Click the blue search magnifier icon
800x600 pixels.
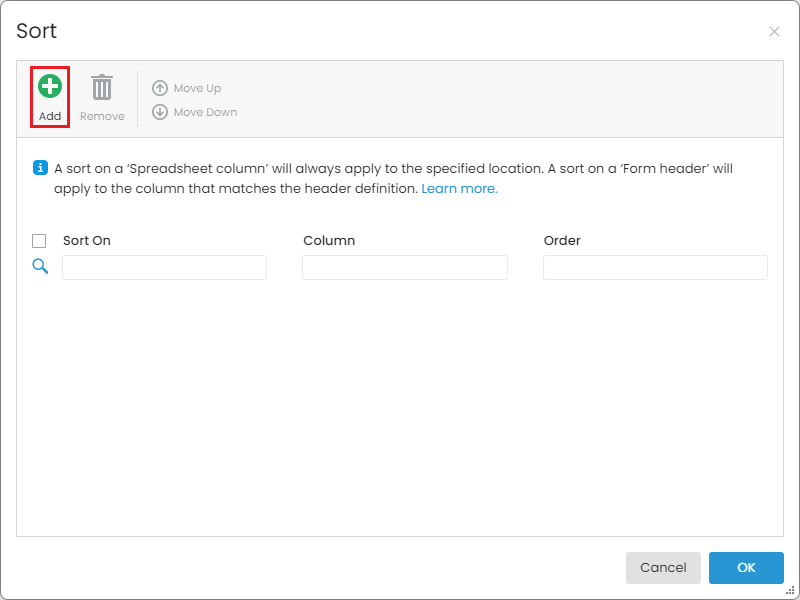pos(40,266)
